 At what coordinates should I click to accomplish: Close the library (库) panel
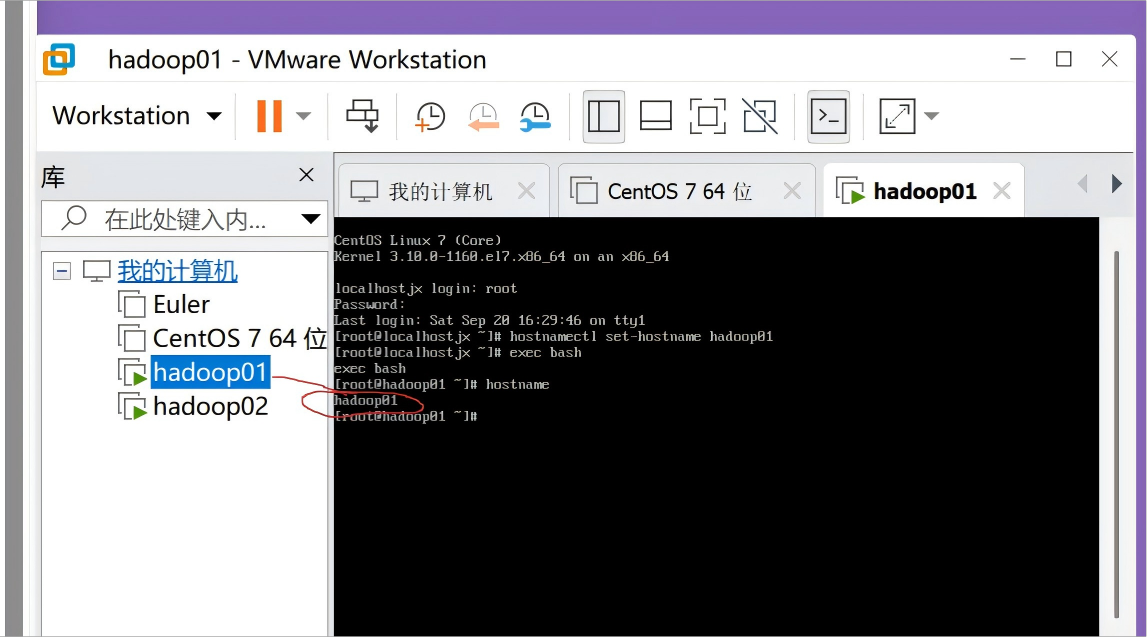click(x=306, y=174)
